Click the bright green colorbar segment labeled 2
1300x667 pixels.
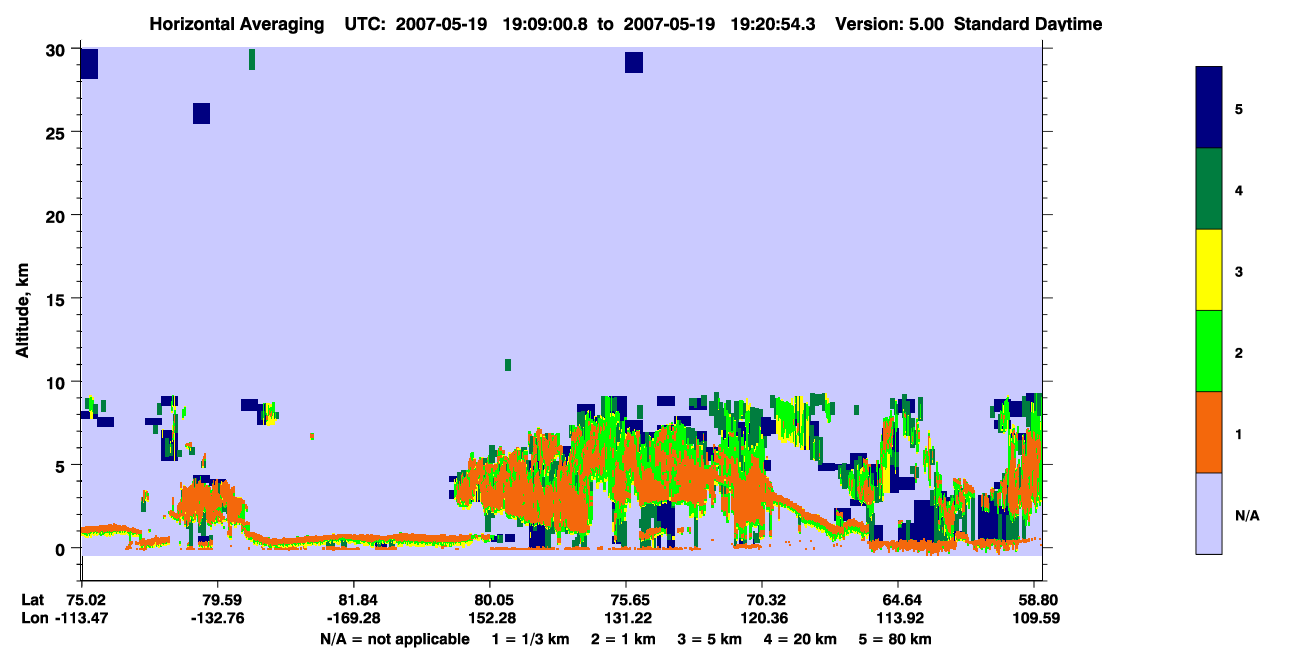1209,351
